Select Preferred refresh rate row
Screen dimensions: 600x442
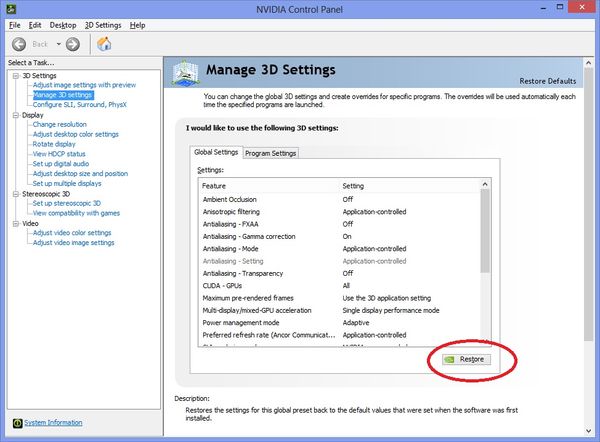339,335
